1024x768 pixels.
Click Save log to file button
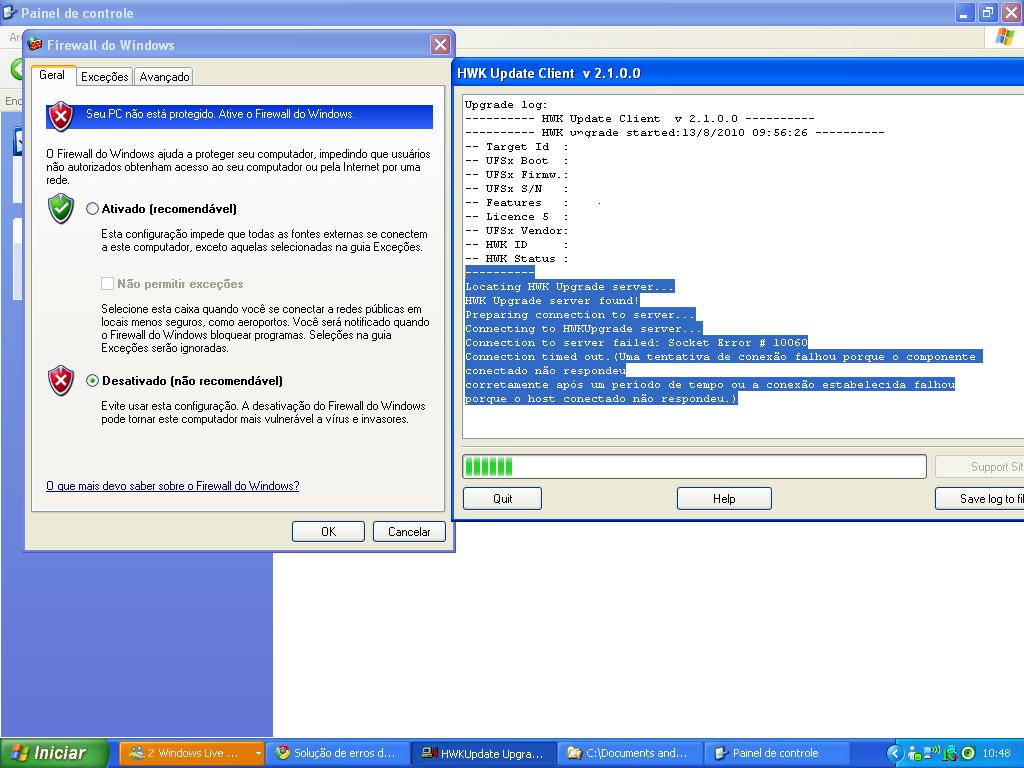pos(980,499)
